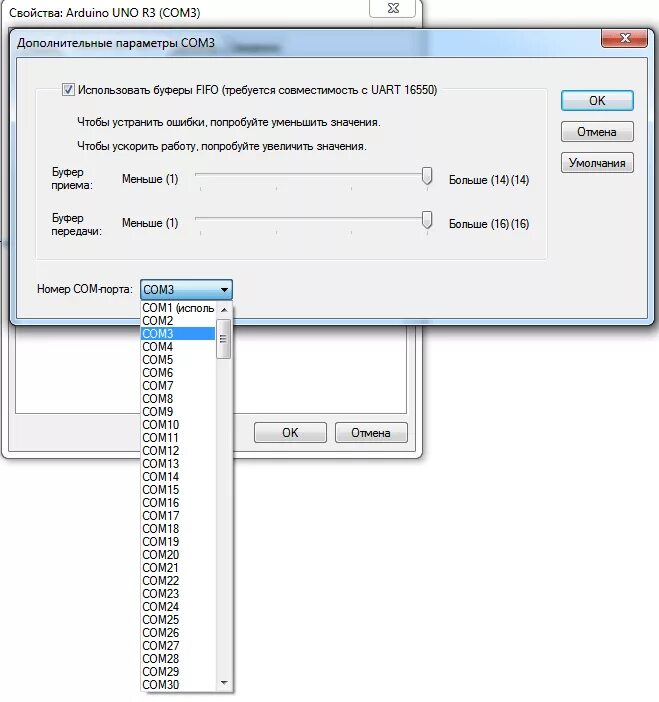Toggle the FIFO buffers checkbox
The image size is (659, 702).
point(68,90)
